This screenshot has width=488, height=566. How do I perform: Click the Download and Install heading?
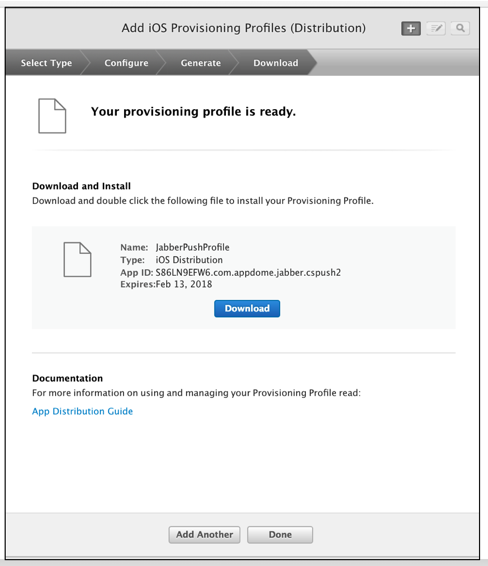click(82, 186)
